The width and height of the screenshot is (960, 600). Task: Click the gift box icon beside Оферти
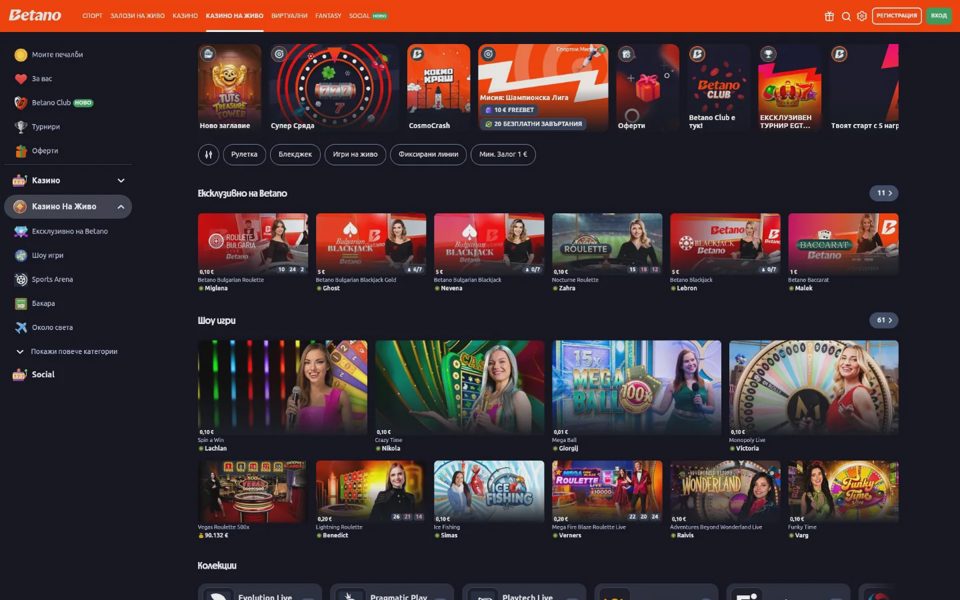pyautogui.click(x=21, y=151)
